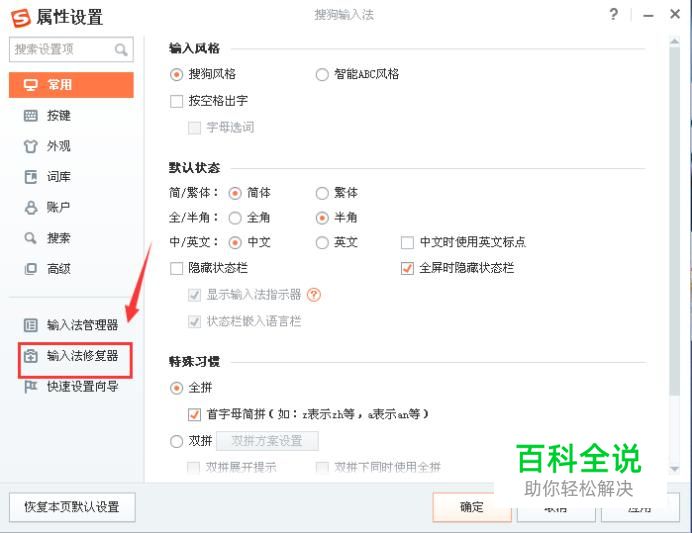Click the repair kit icon beside 输入法修复器
The width and height of the screenshot is (692, 533).
[x=30, y=356]
